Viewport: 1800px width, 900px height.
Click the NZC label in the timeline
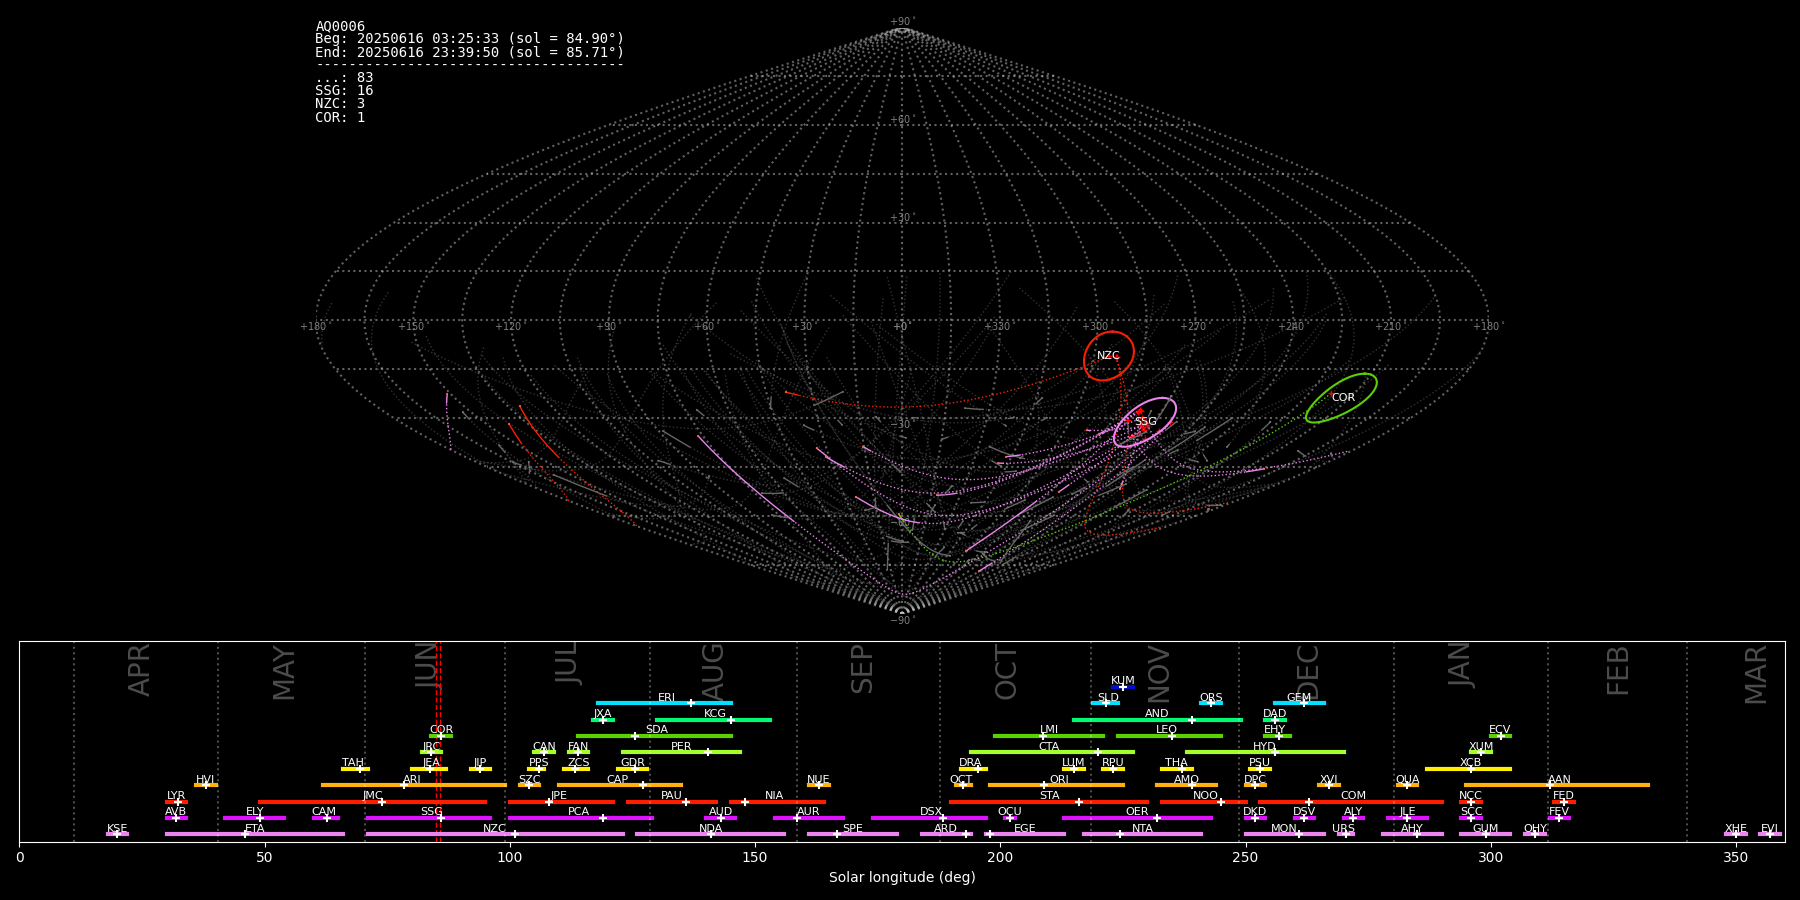494,829
